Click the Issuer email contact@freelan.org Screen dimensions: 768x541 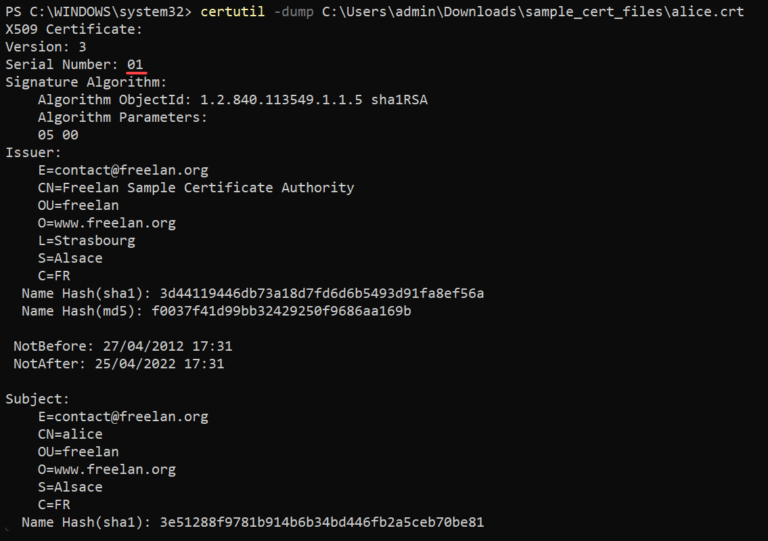123,170
